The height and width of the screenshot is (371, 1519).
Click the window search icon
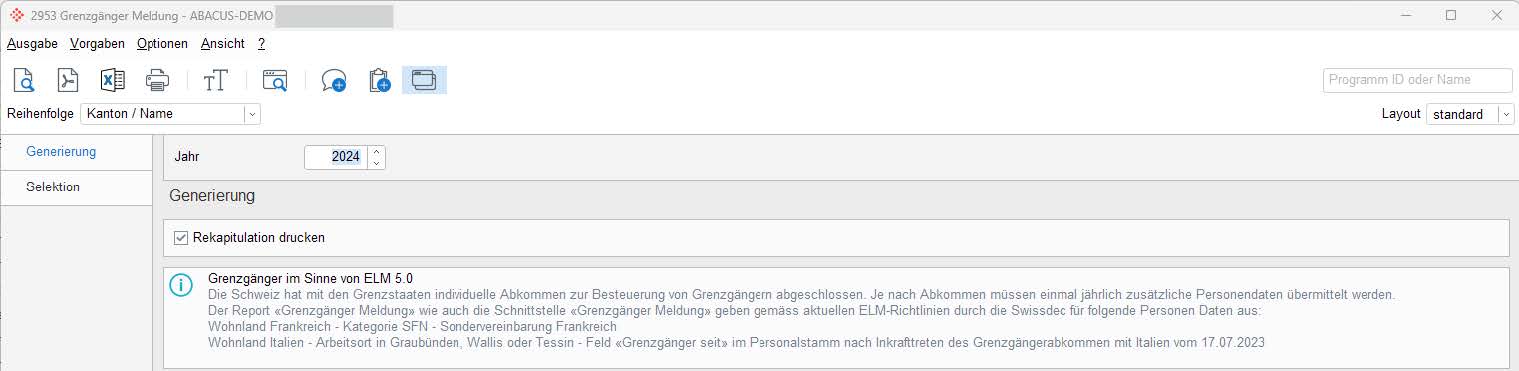point(274,81)
